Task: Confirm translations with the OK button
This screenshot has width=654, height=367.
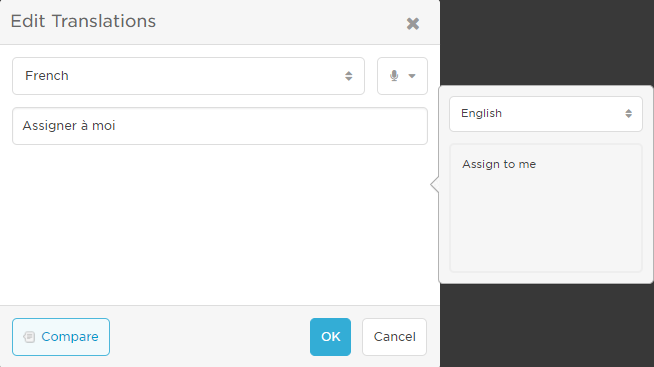Action: coord(330,337)
